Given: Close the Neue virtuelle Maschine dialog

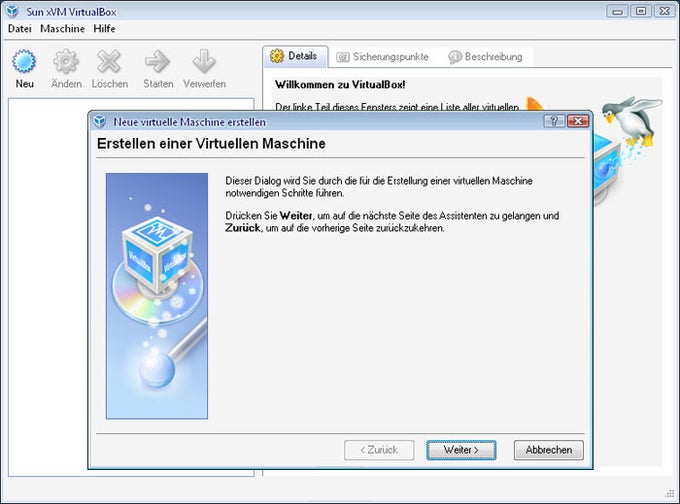Looking at the screenshot, I should pyautogui.click(x=578, y=121).
